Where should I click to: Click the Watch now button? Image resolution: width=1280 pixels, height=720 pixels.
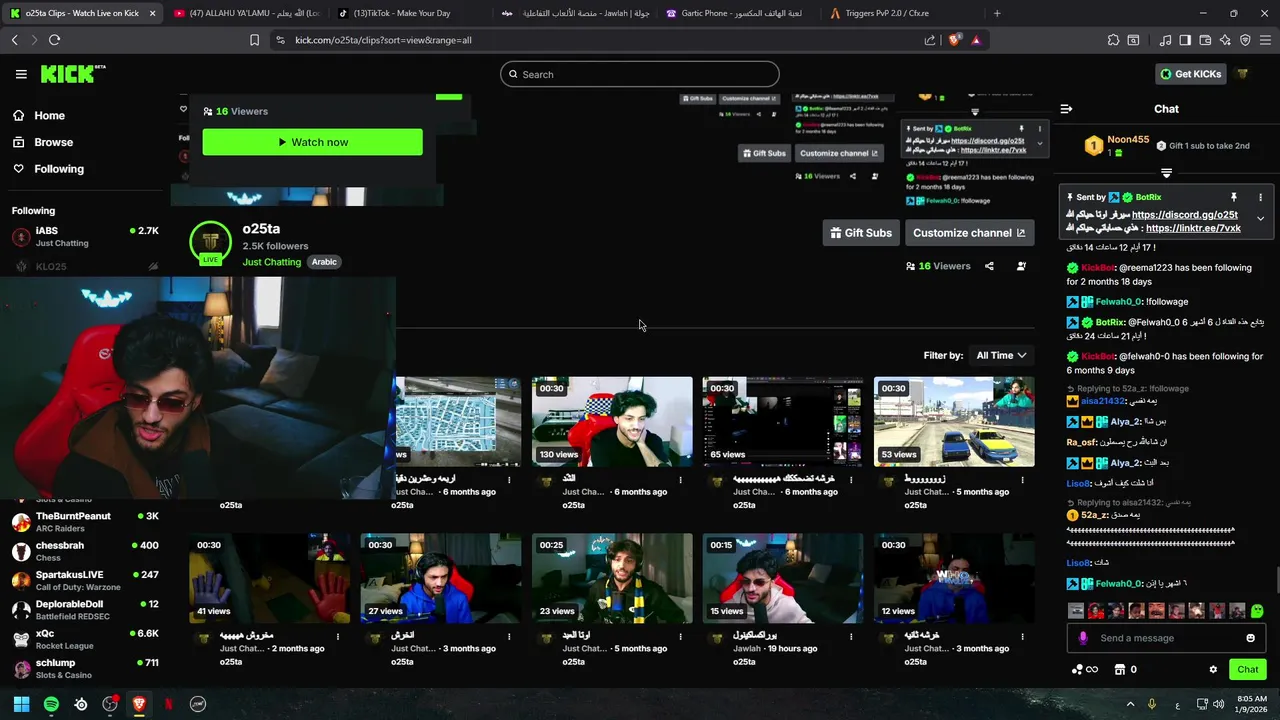(312, 142)
